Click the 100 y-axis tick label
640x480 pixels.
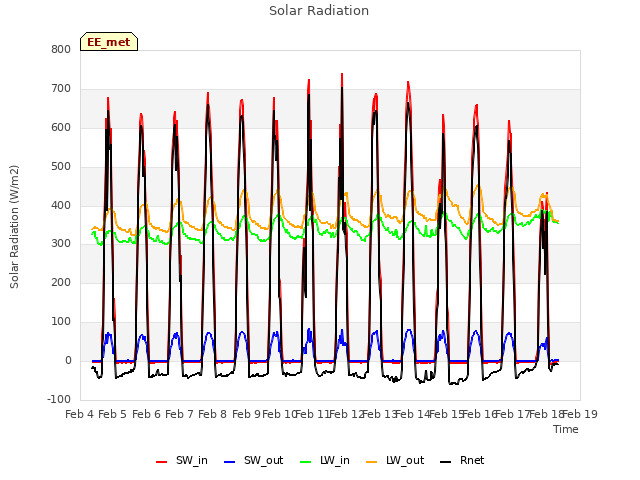[61, 322]
